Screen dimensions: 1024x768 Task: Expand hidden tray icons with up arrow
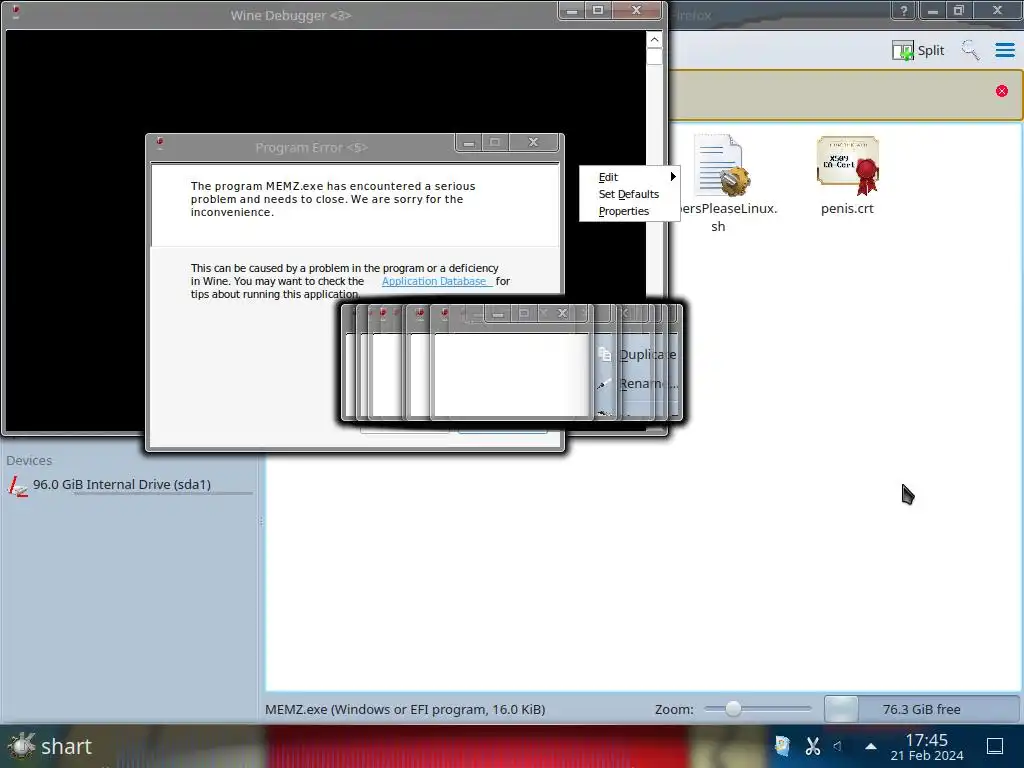pos(871,746)
